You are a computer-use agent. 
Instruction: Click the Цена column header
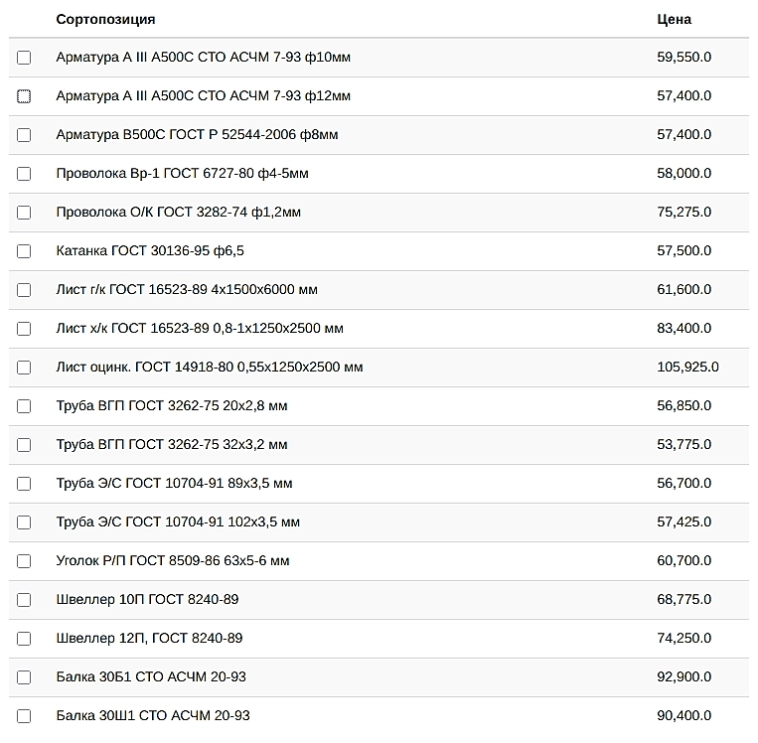(673, 19)
